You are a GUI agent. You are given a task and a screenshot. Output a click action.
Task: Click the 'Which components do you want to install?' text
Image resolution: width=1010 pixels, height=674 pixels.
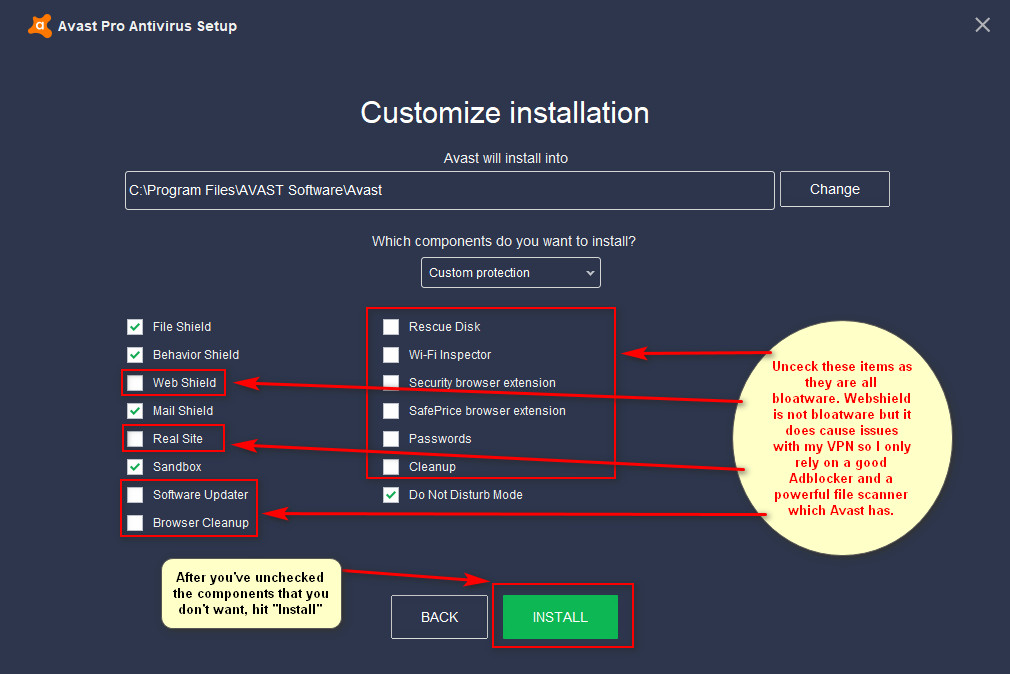pos(504,242)
